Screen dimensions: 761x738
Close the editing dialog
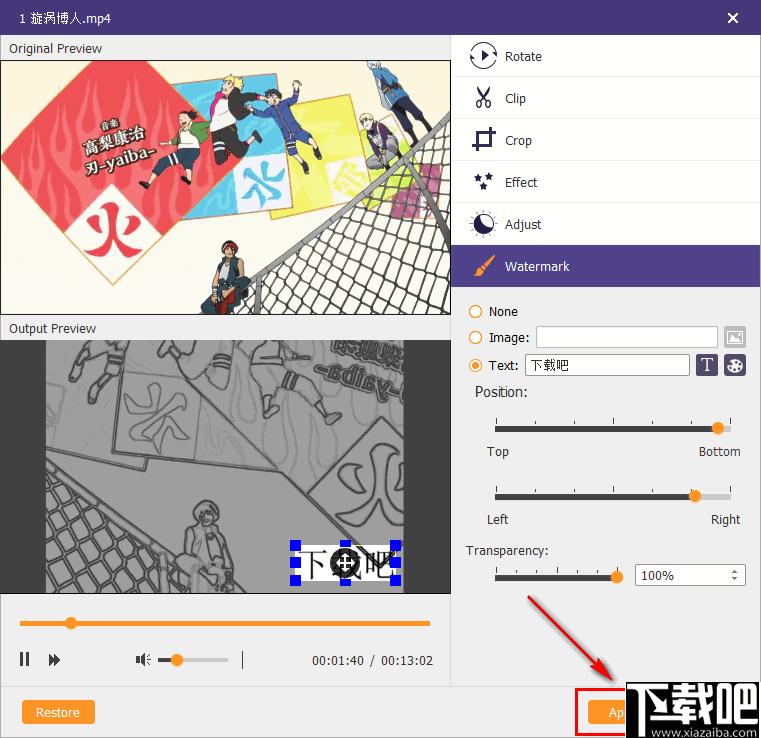pyautogui.click(x=733, y=18)
